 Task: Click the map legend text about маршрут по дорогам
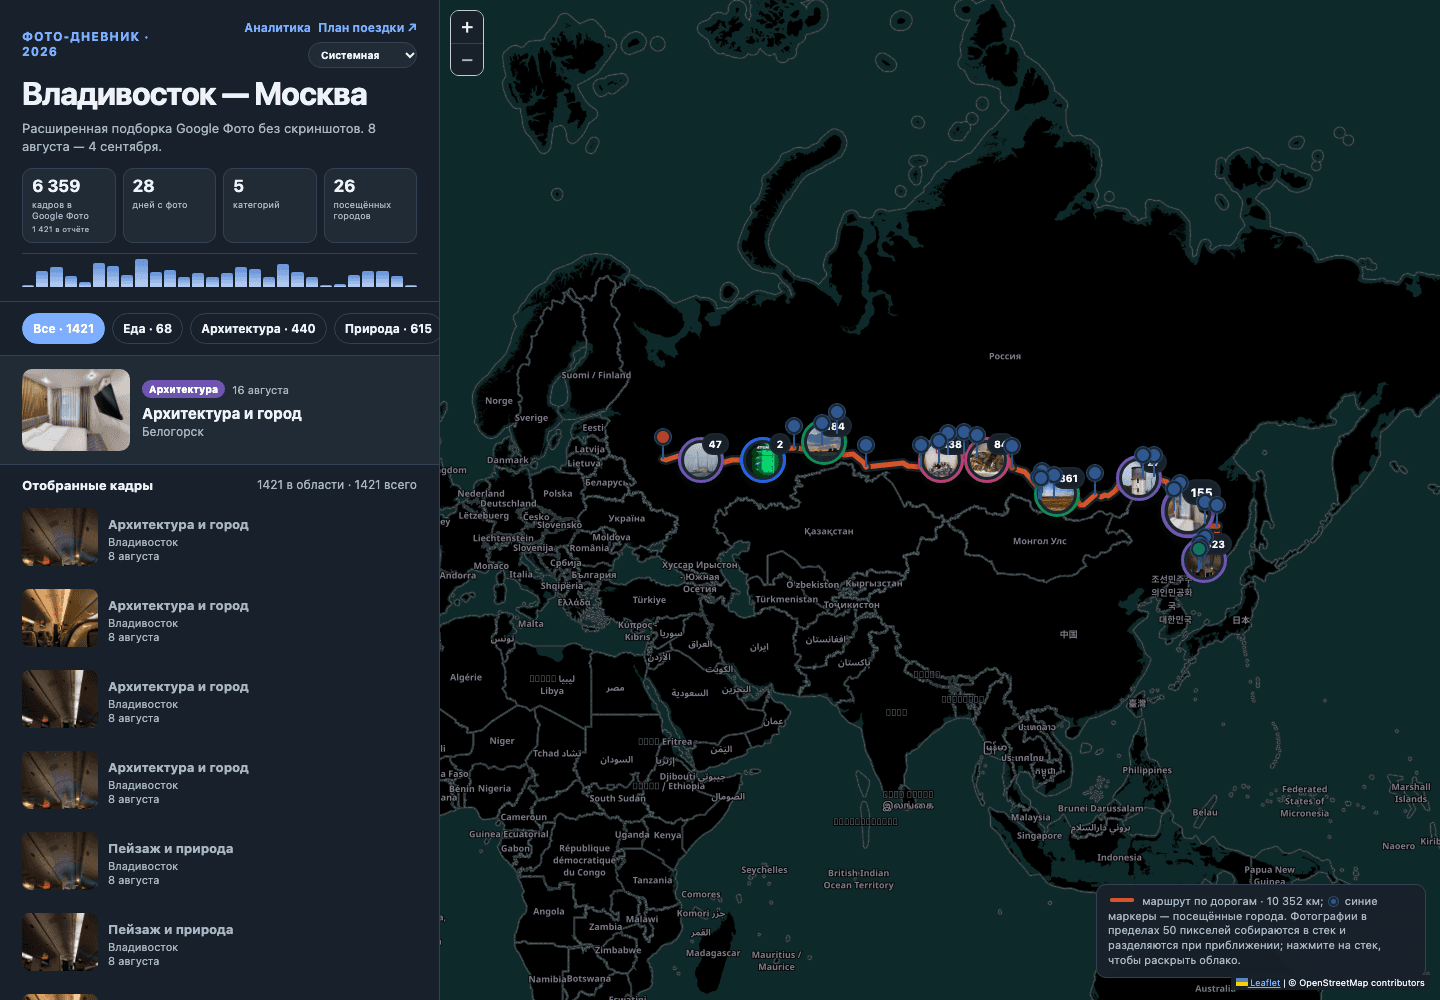pos(1260,930)
